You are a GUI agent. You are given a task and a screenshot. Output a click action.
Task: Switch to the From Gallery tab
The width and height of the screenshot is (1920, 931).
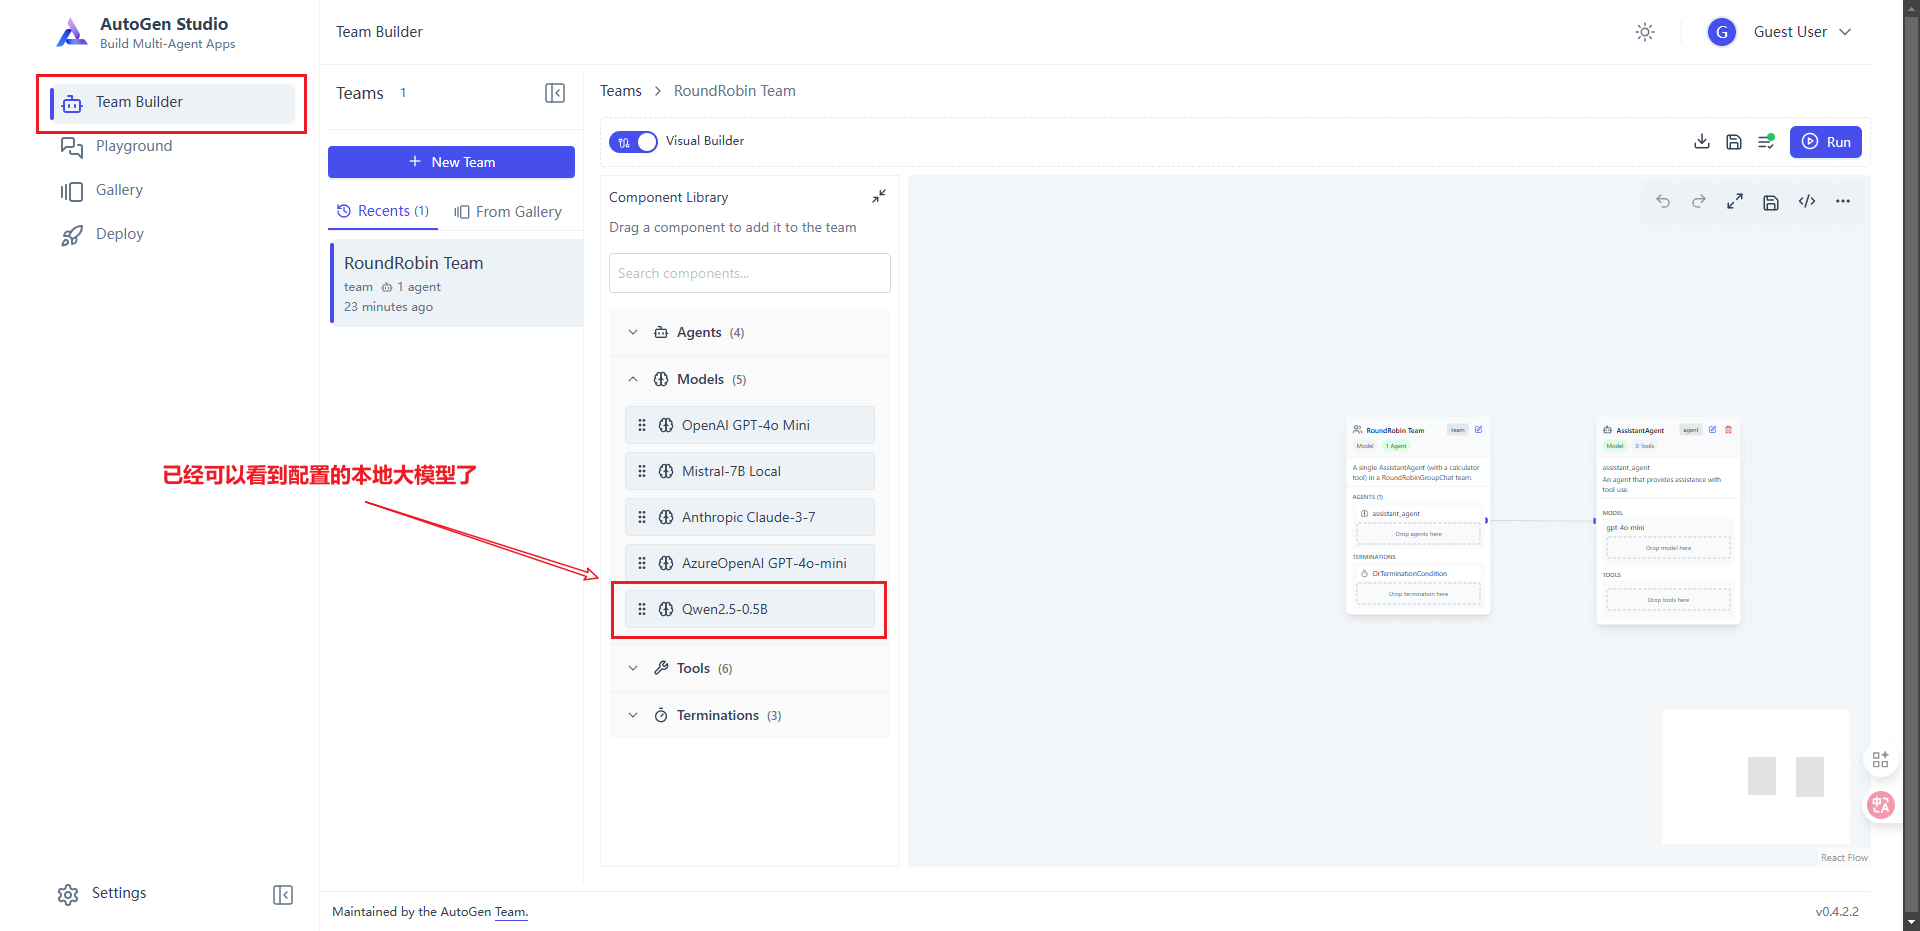(508, 212)
